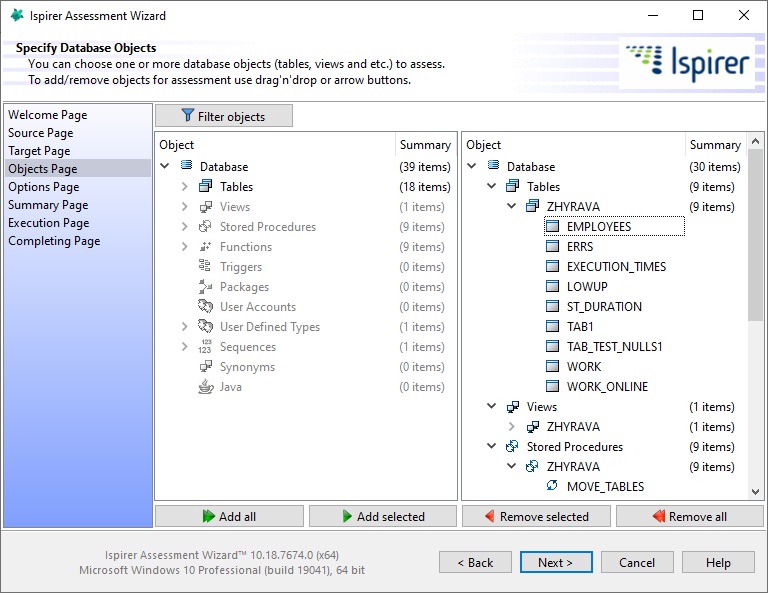
Task: Collapse the right Stored Procedures node
Action: pos(492,446)
